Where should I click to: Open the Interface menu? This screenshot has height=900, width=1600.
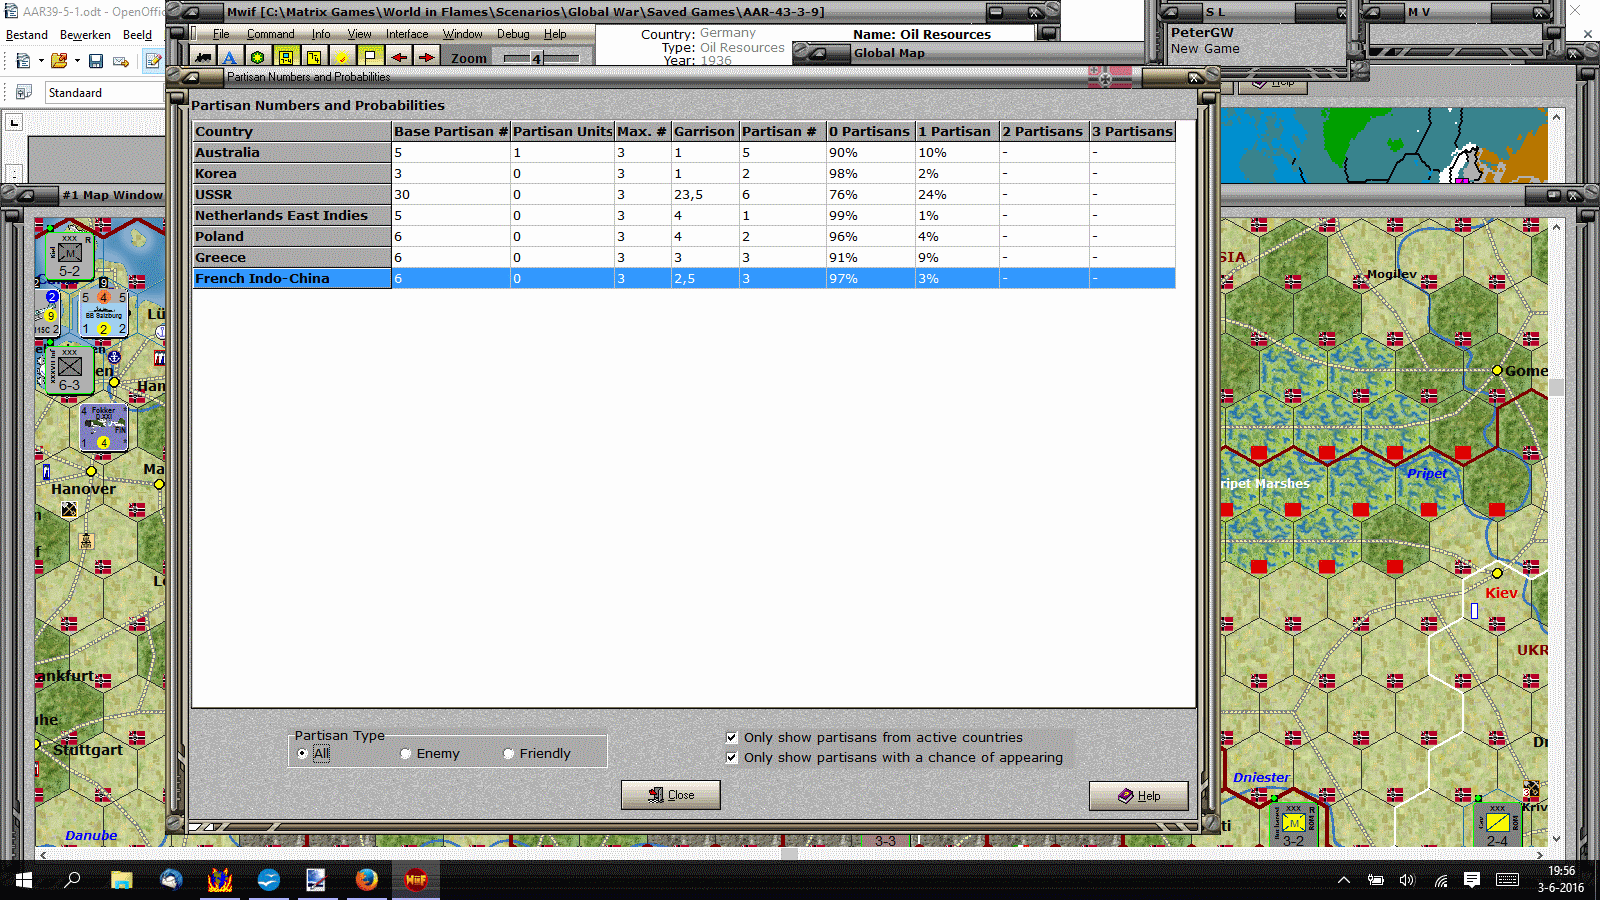tap(407, 34)
